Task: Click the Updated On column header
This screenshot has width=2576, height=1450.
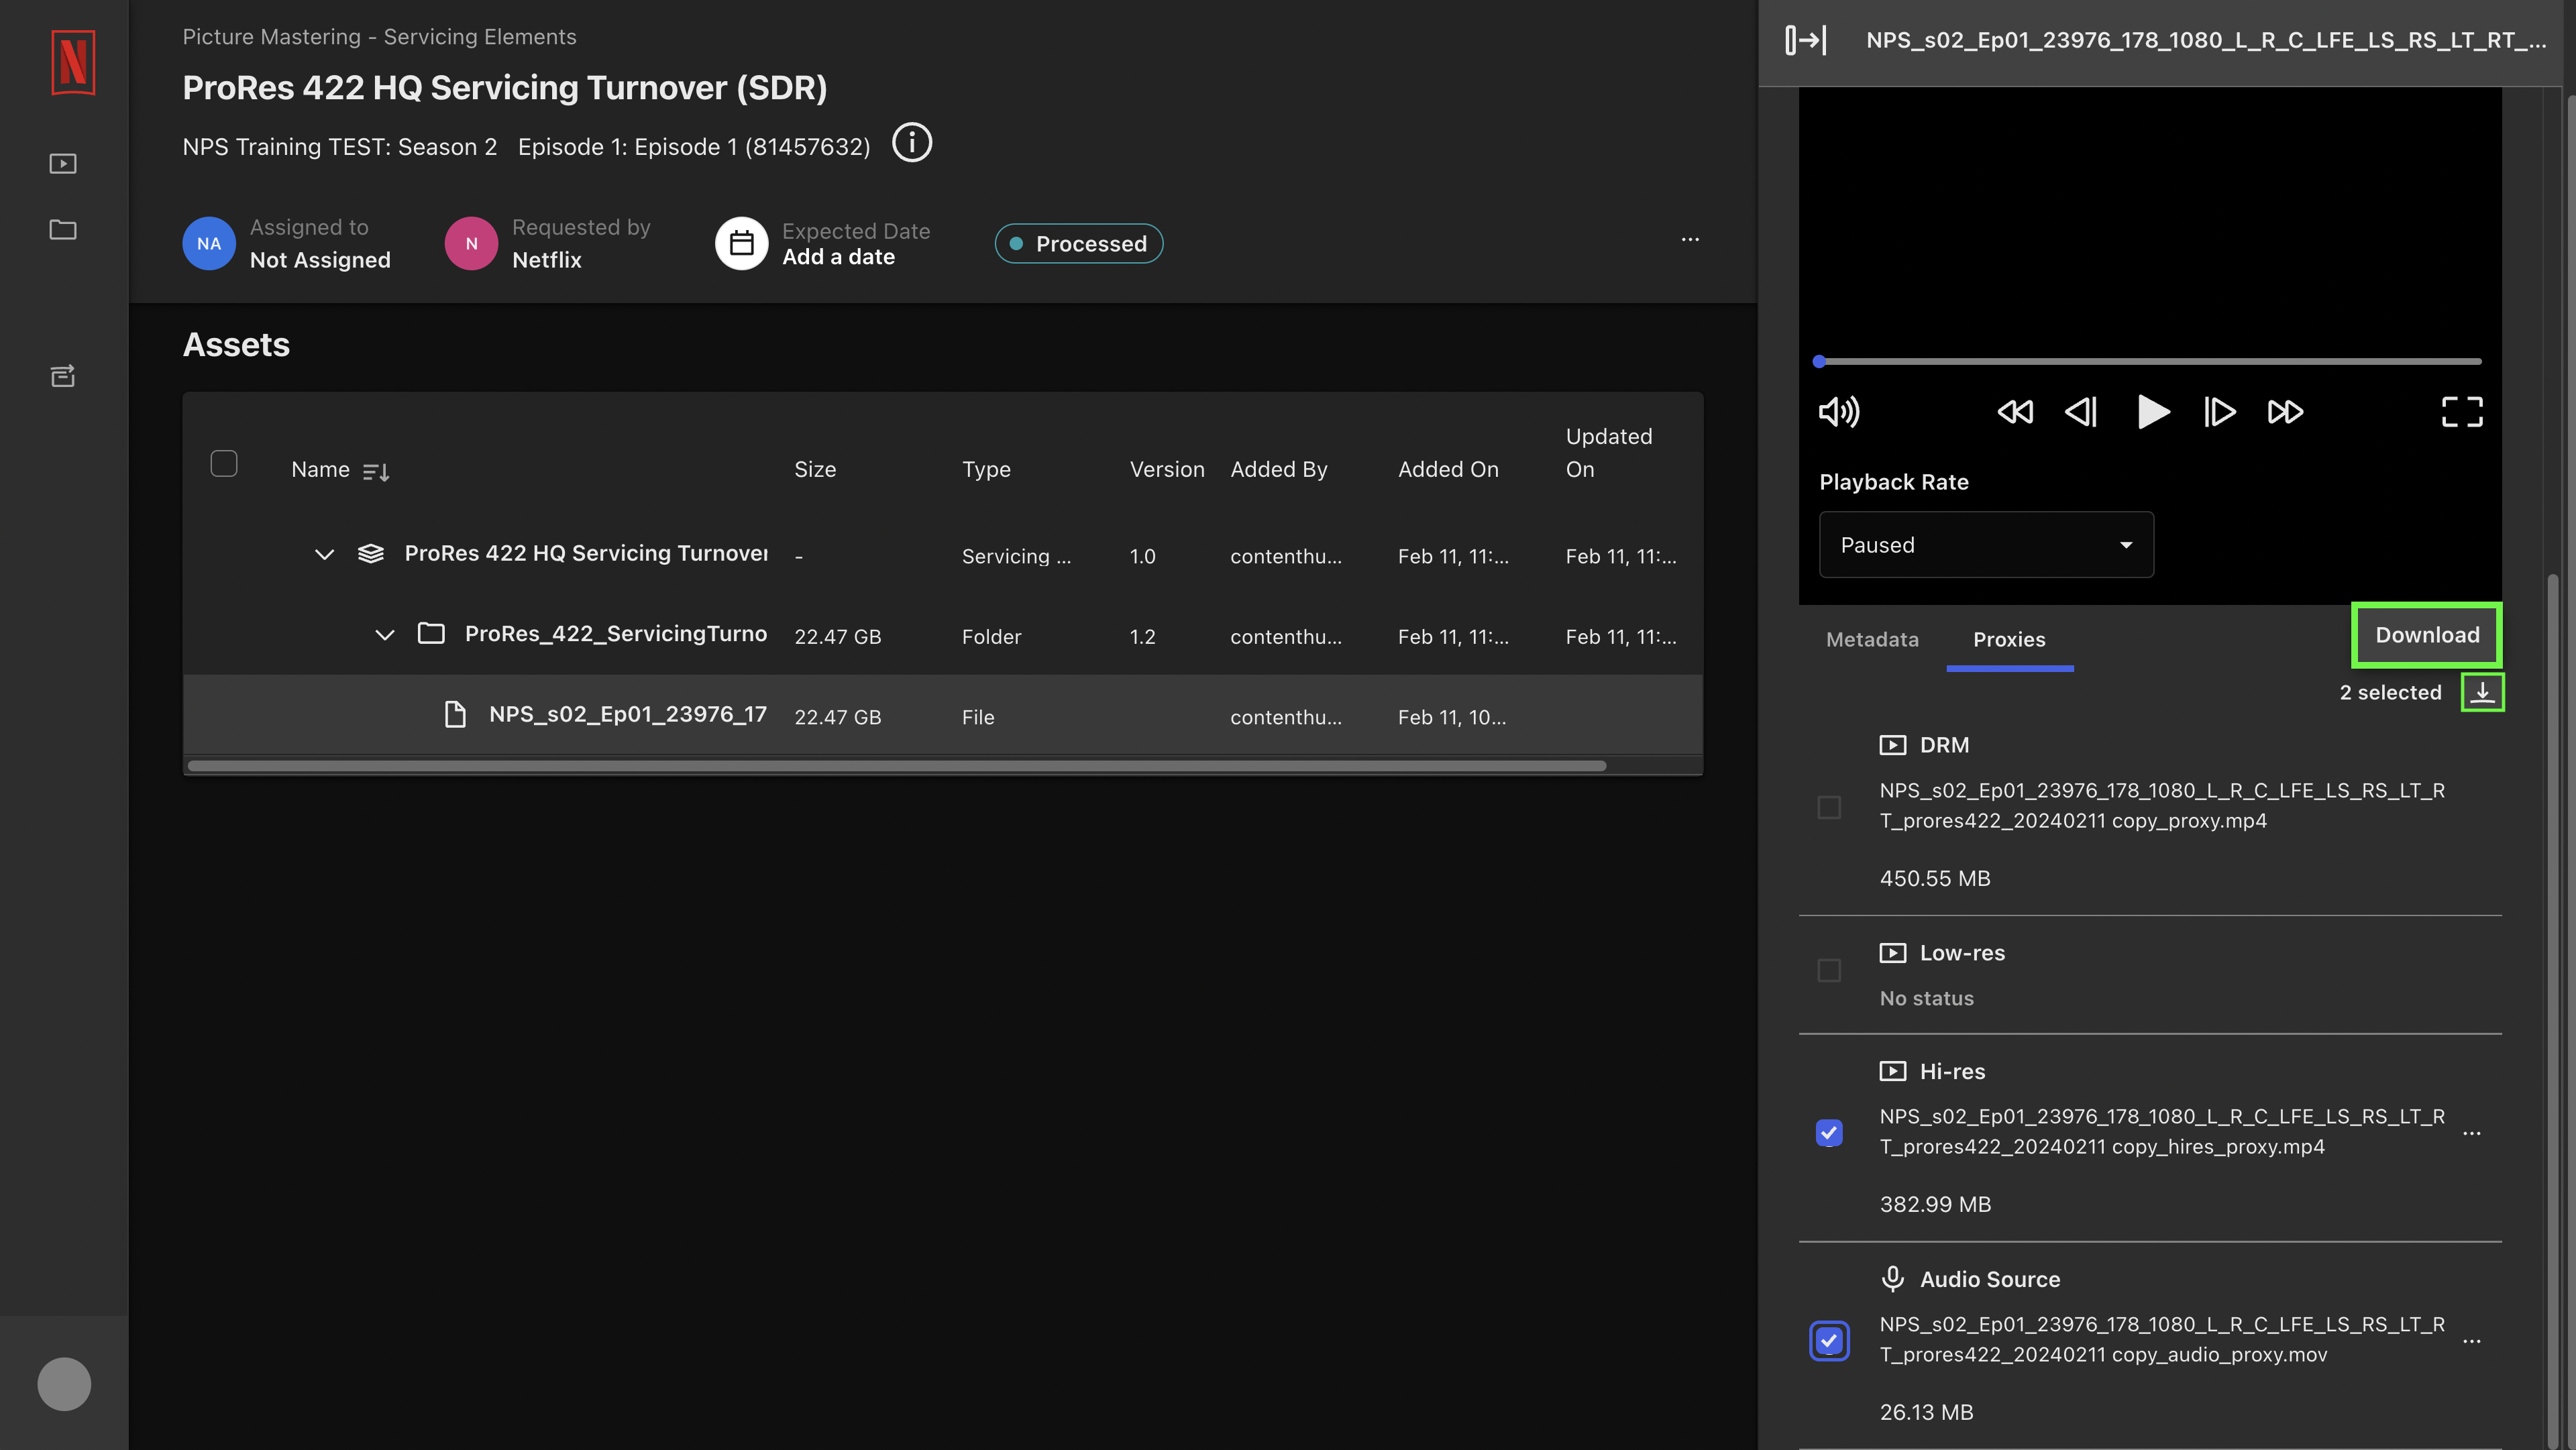Action: (x=1609, y=453)
